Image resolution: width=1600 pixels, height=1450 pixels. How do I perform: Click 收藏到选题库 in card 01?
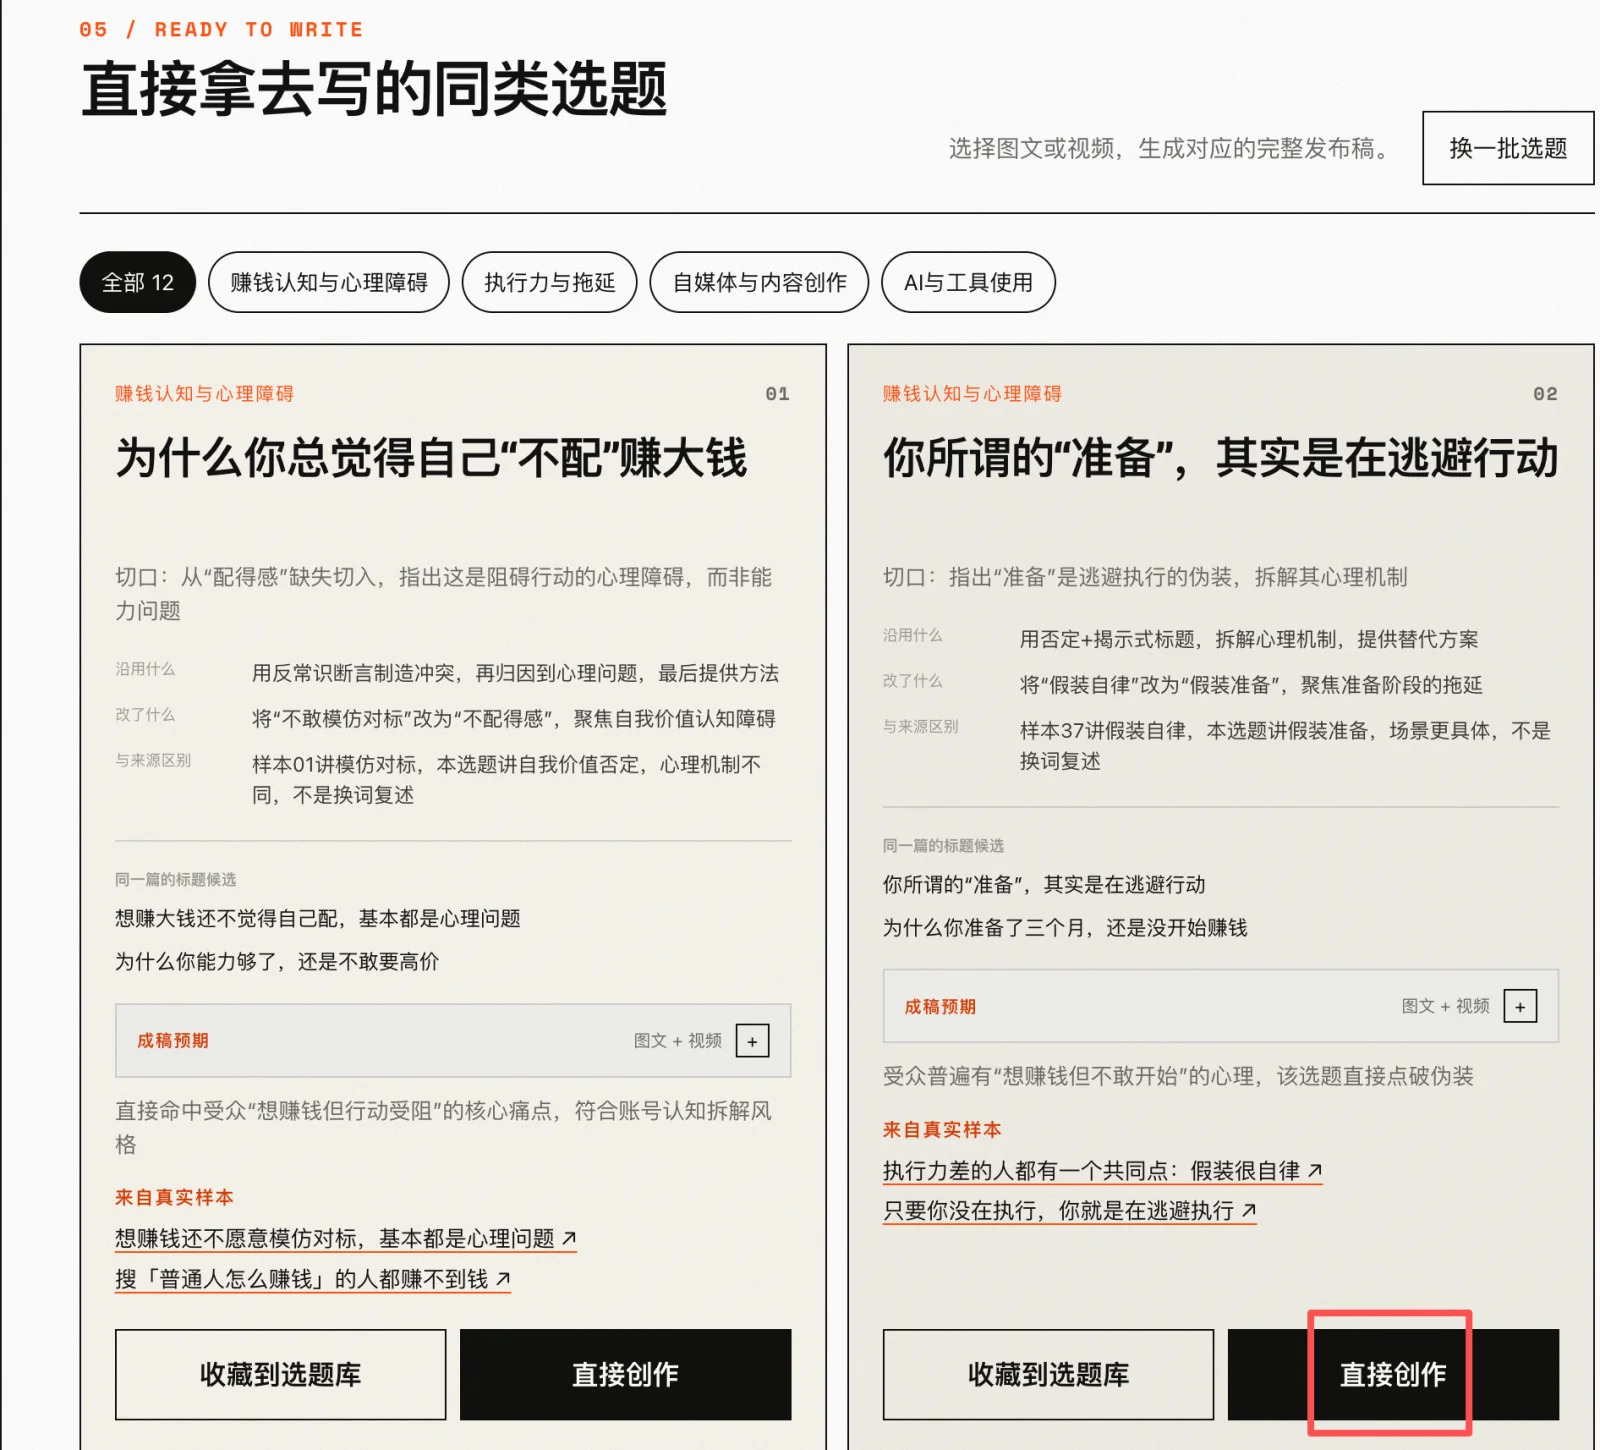coord(280,1374)
